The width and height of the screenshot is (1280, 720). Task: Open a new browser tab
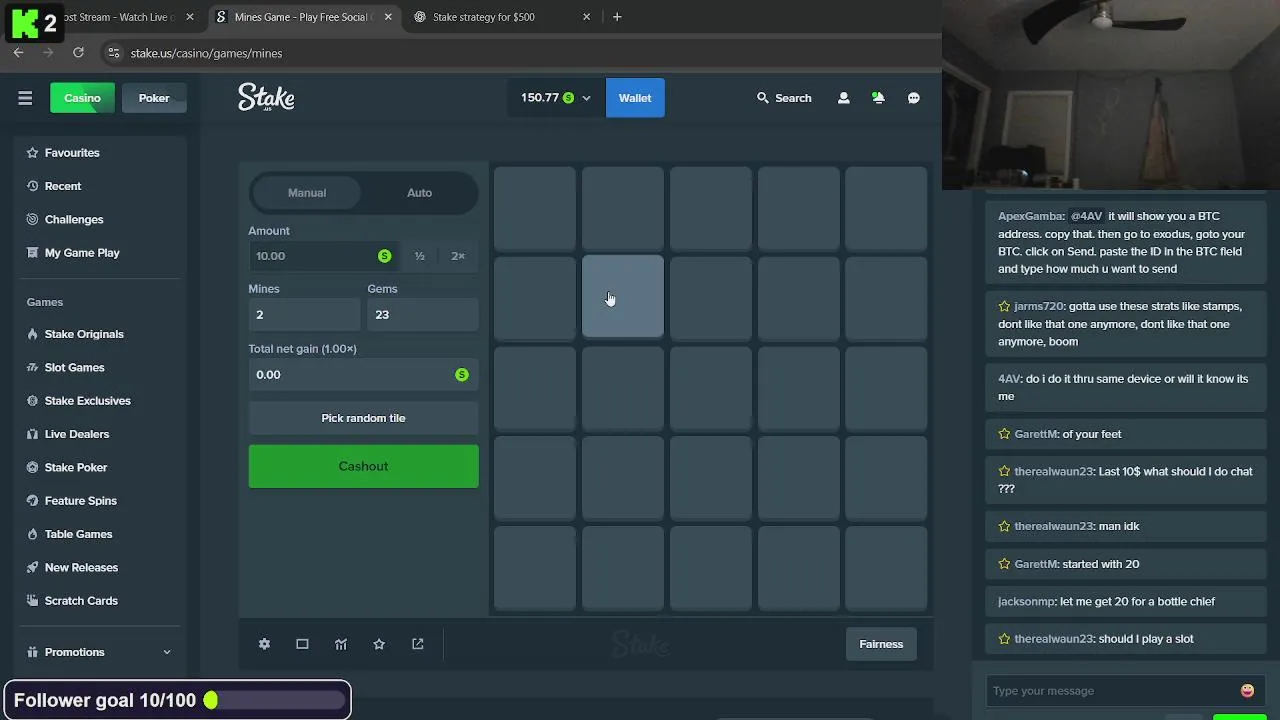point(617,17)
